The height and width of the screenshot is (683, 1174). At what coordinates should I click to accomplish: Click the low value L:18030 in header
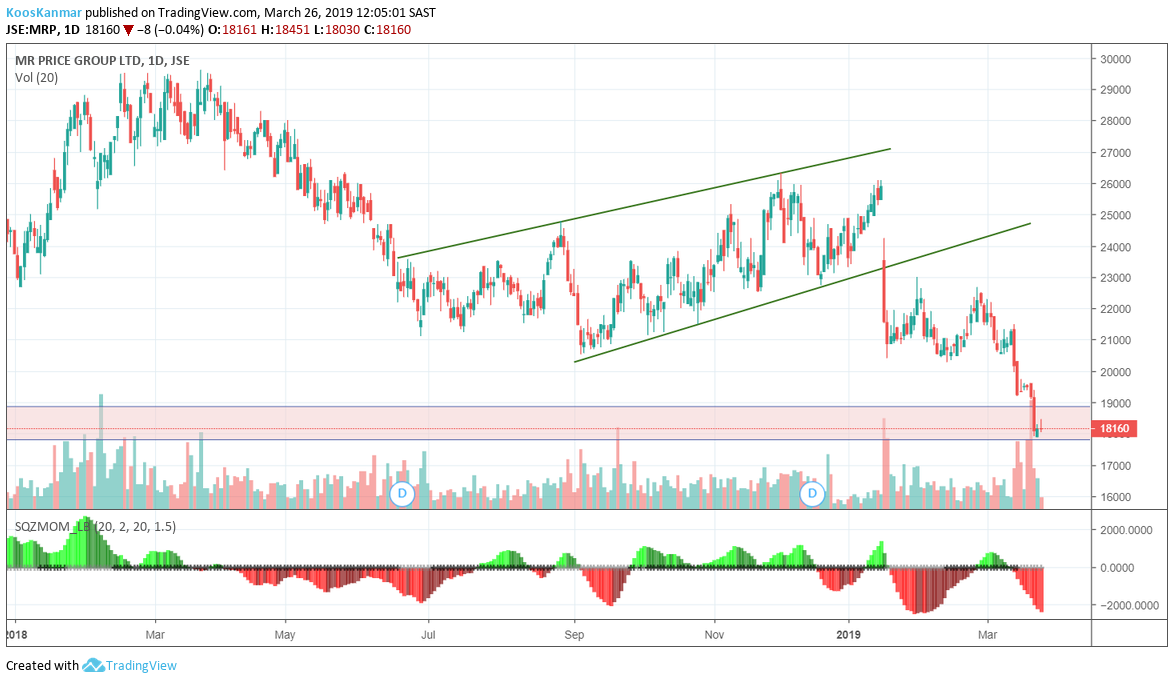tap(338, 30)
